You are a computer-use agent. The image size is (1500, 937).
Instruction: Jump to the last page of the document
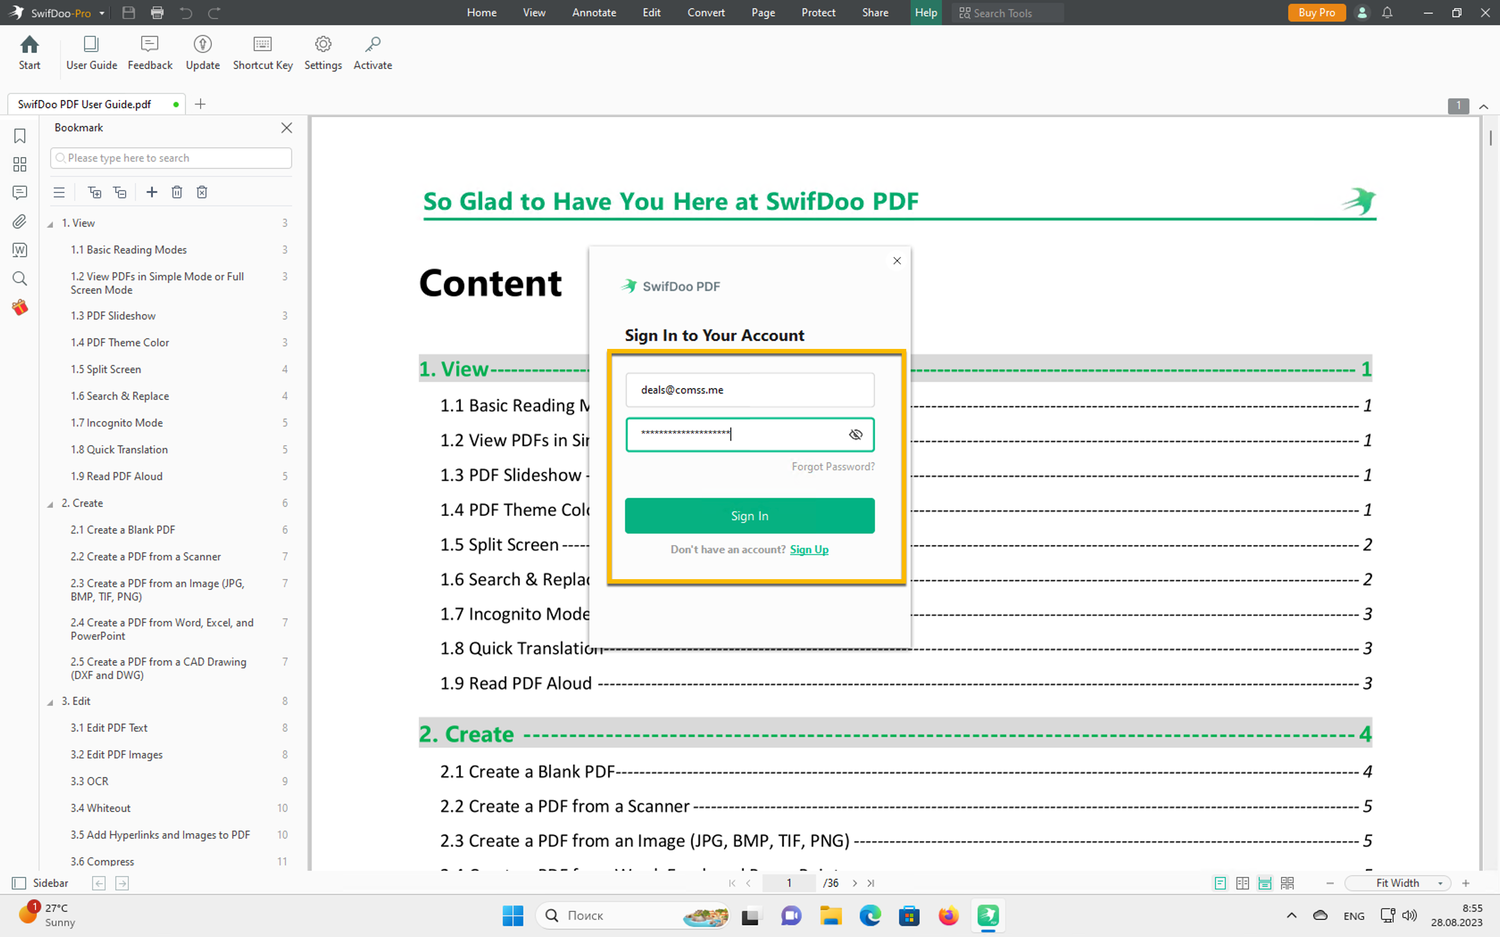coord(871,883)
